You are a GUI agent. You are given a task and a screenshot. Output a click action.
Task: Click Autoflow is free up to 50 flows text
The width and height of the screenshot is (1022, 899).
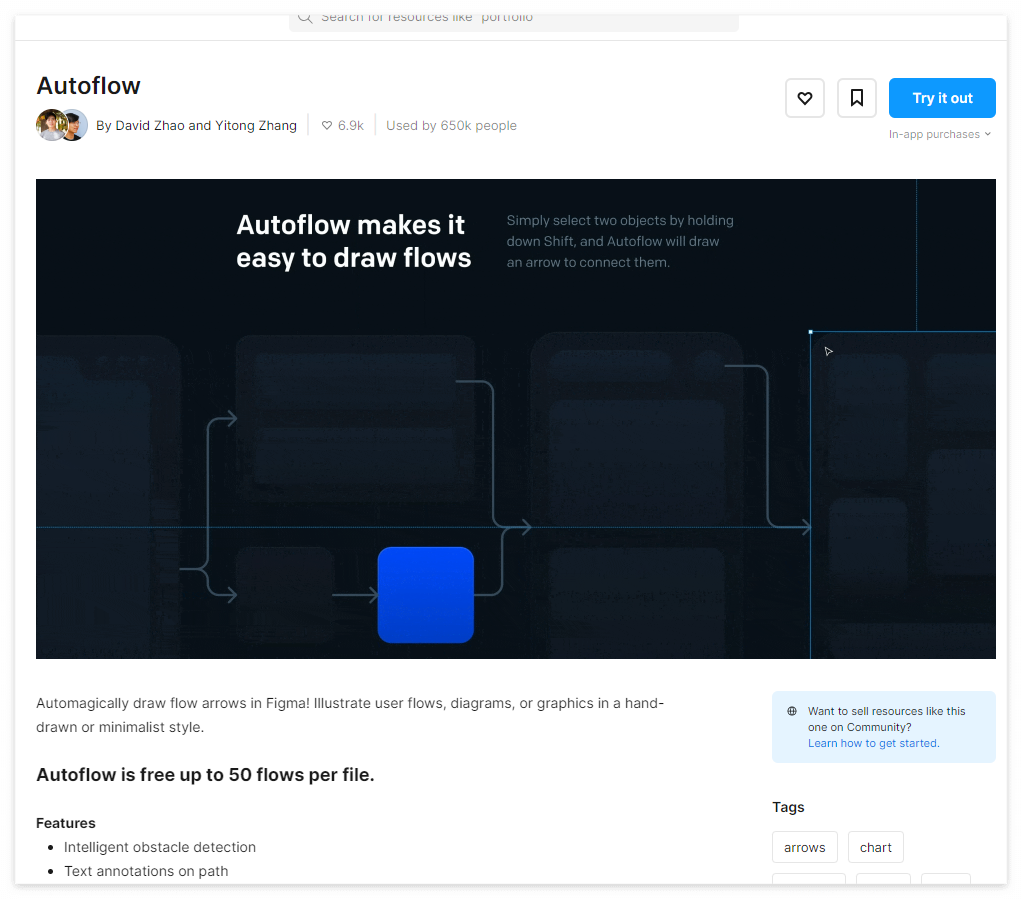205,774
